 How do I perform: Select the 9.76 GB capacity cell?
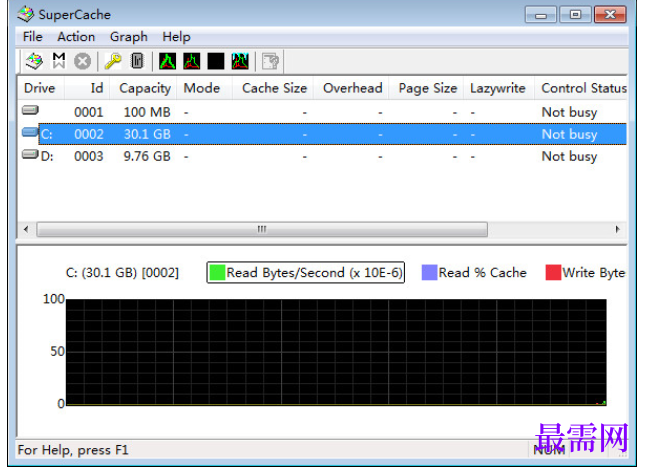click(x=147, y=157)
